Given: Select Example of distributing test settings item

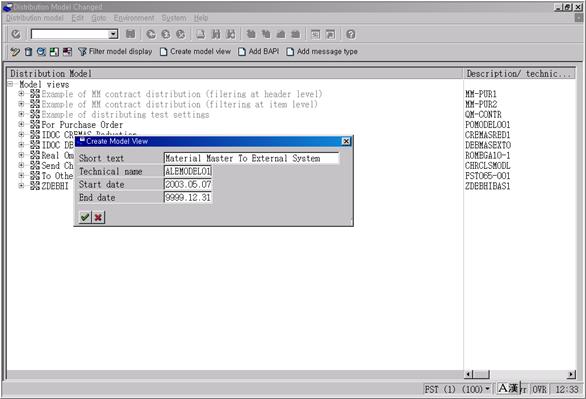Looking at the screenshot, I should (125, 115).
